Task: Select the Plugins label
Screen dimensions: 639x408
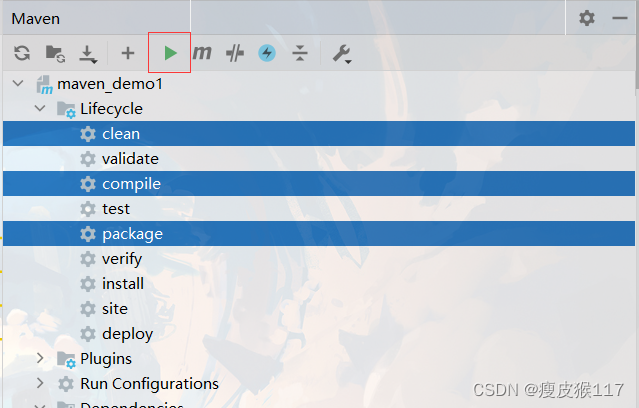Action: (106, 359)
